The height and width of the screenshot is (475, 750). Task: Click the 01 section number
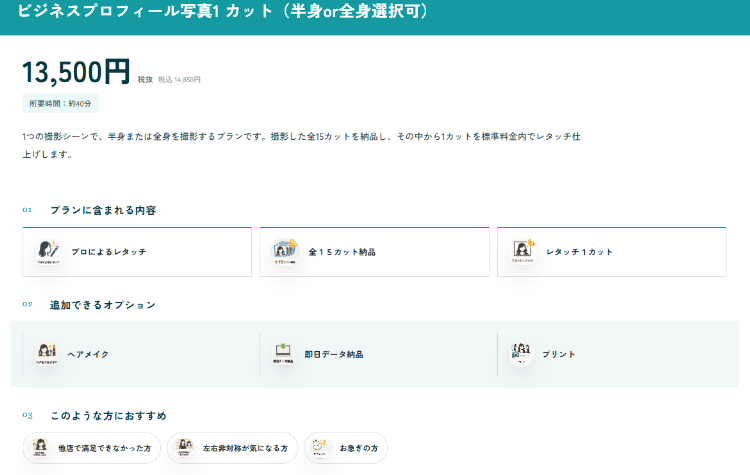tap(27, 210)
